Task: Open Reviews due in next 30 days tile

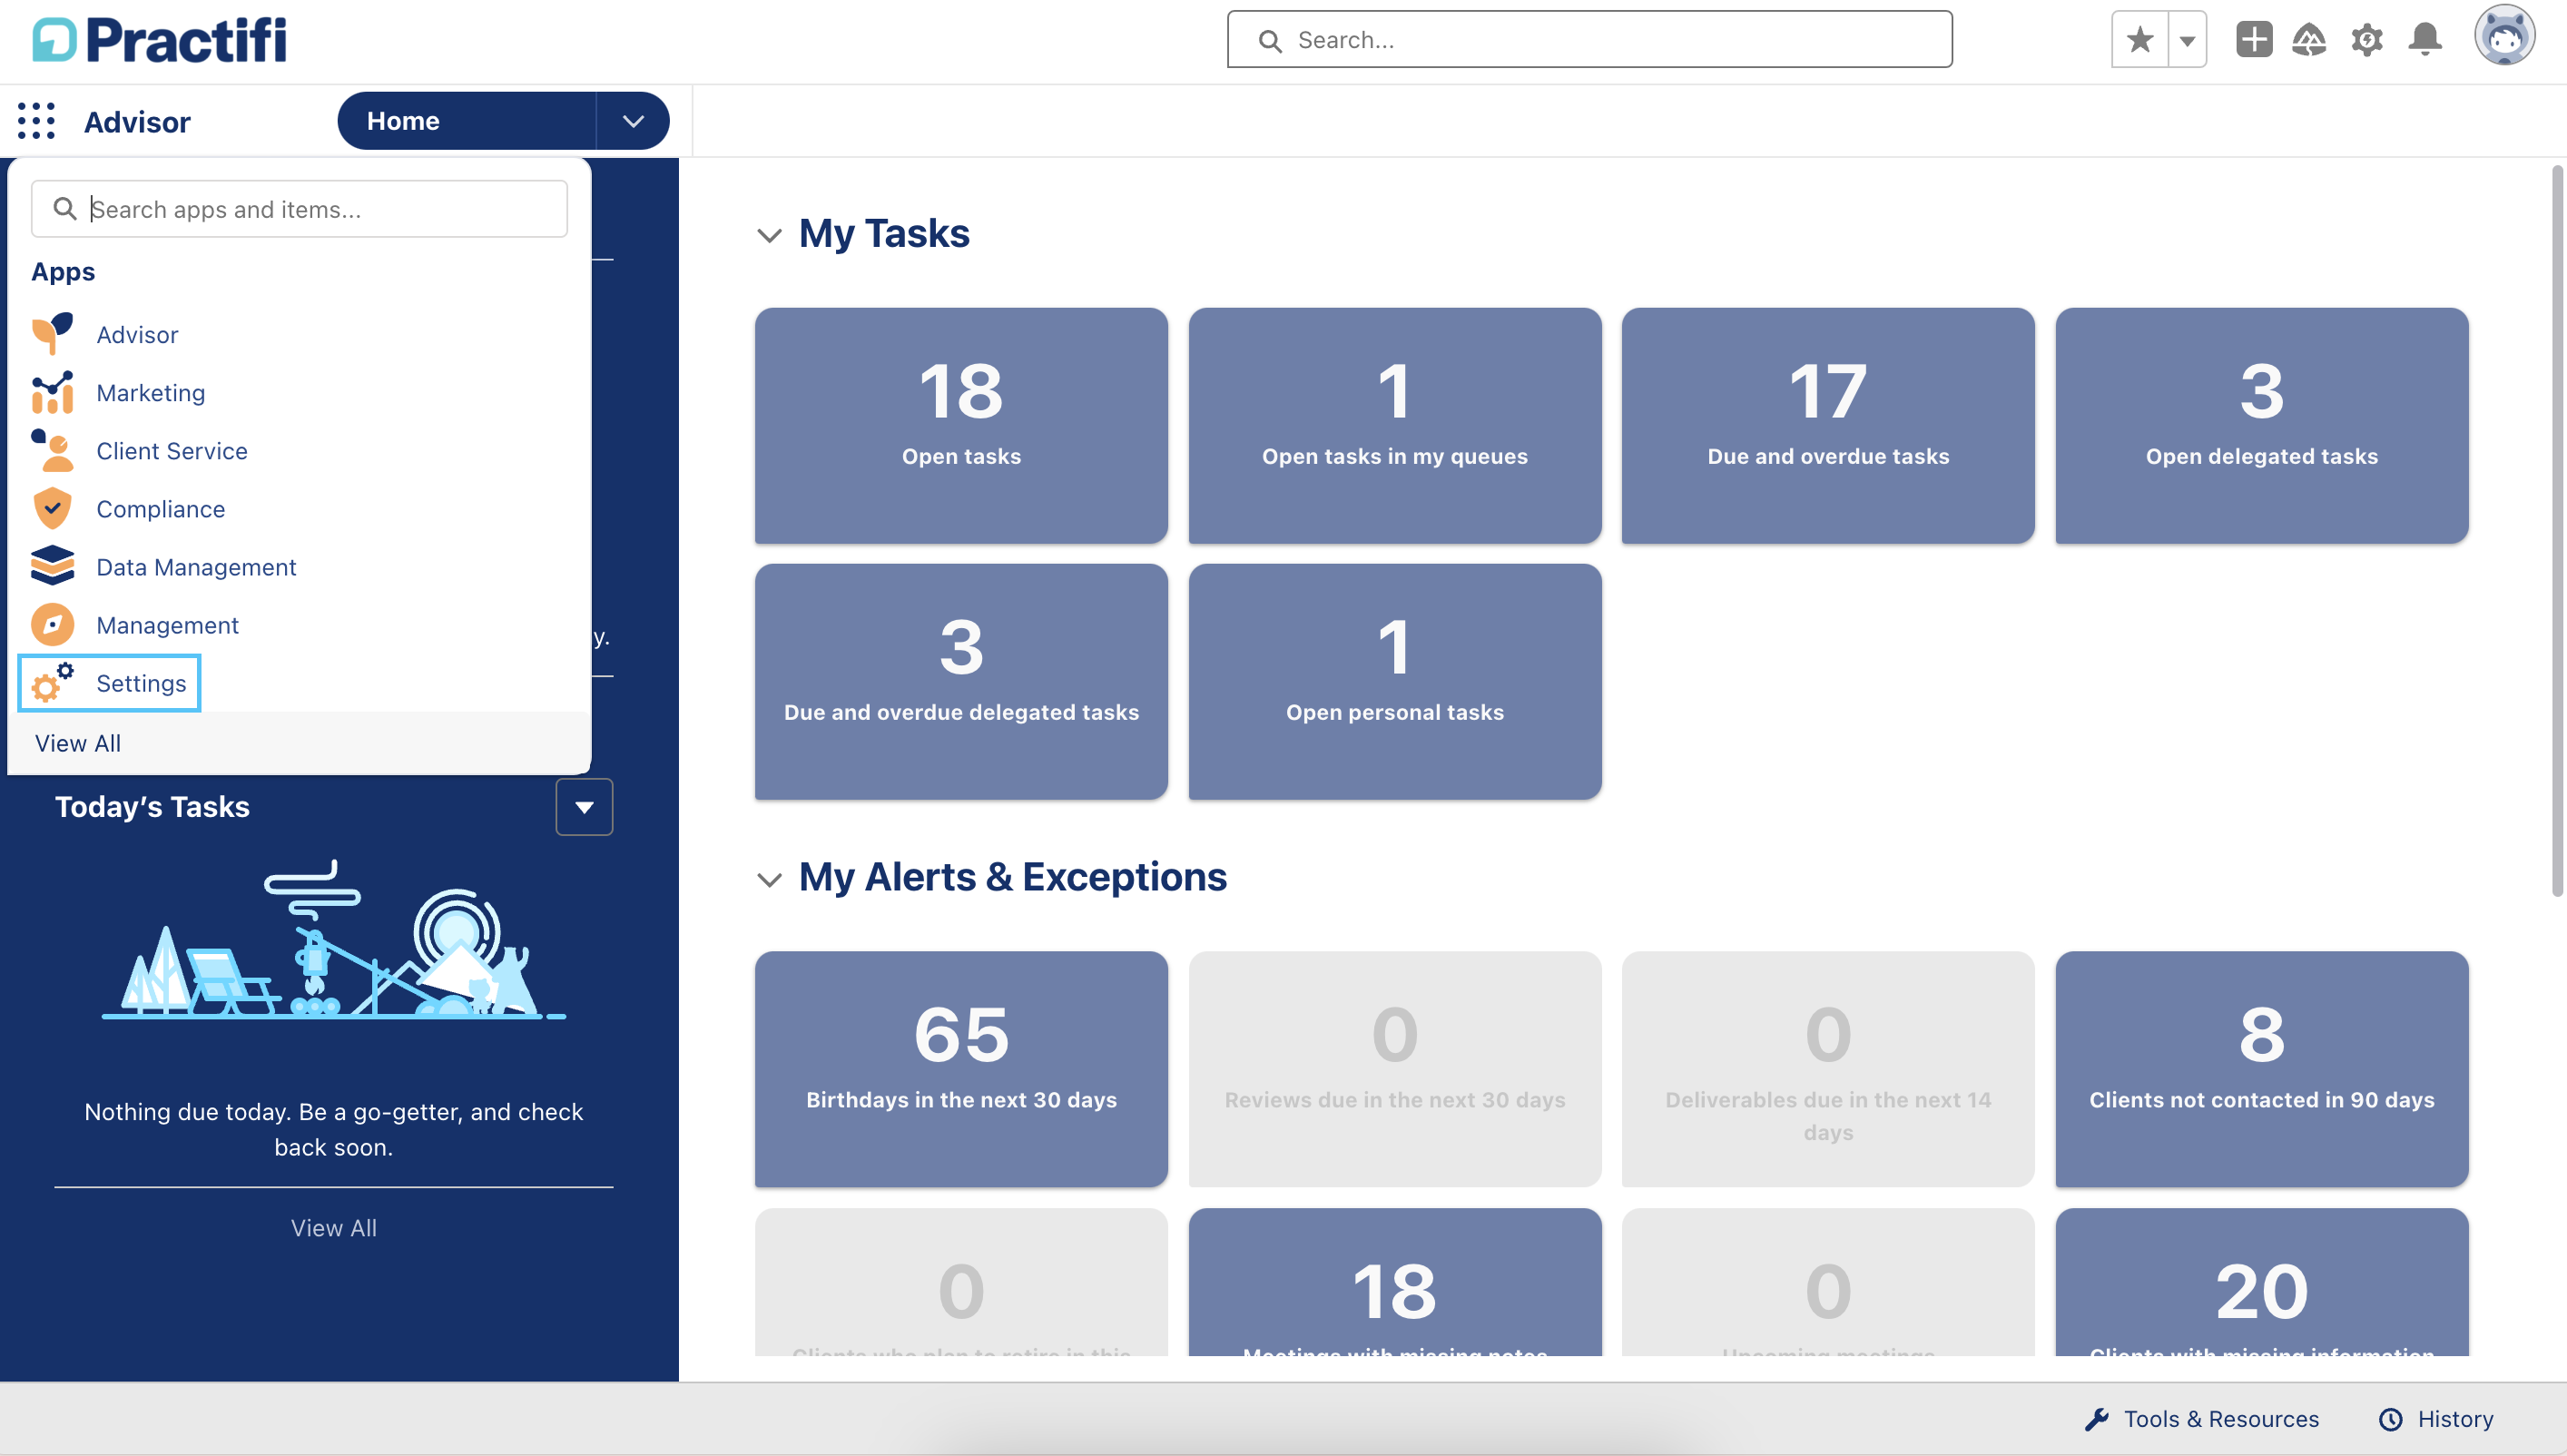Action: 1394,1068
